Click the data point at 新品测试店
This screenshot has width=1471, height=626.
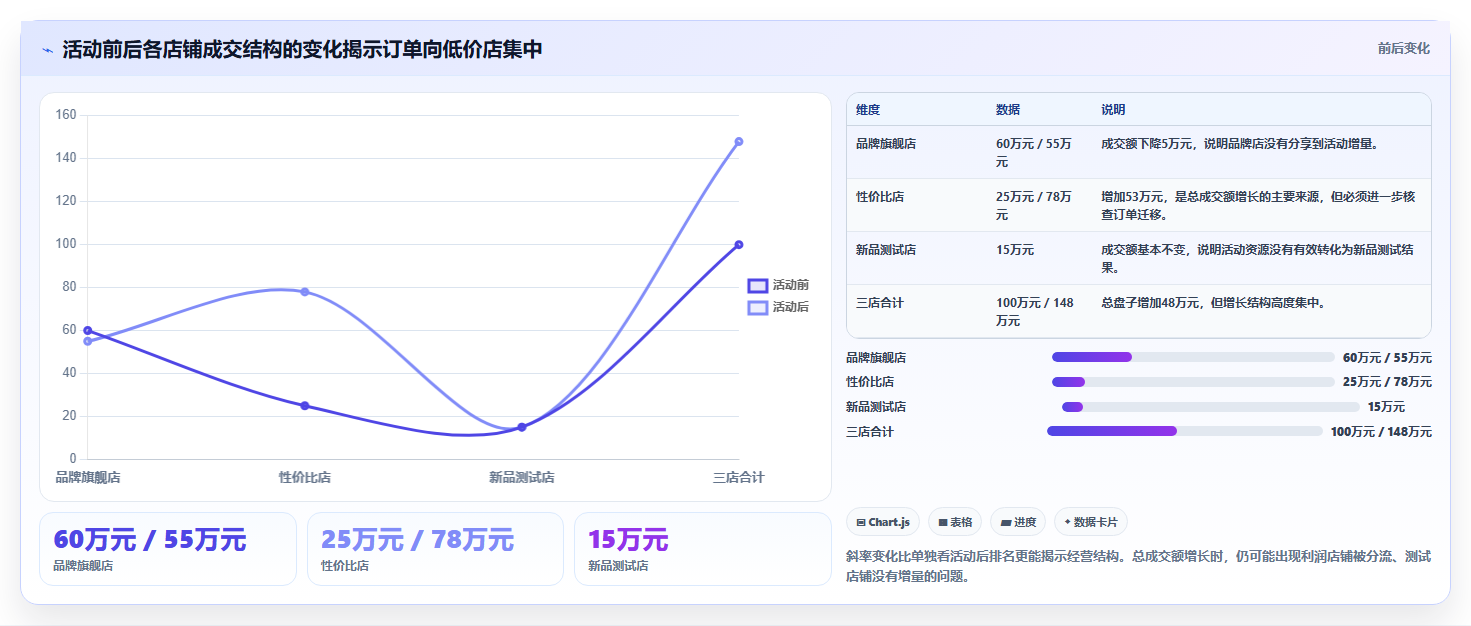tap(522, 427)
